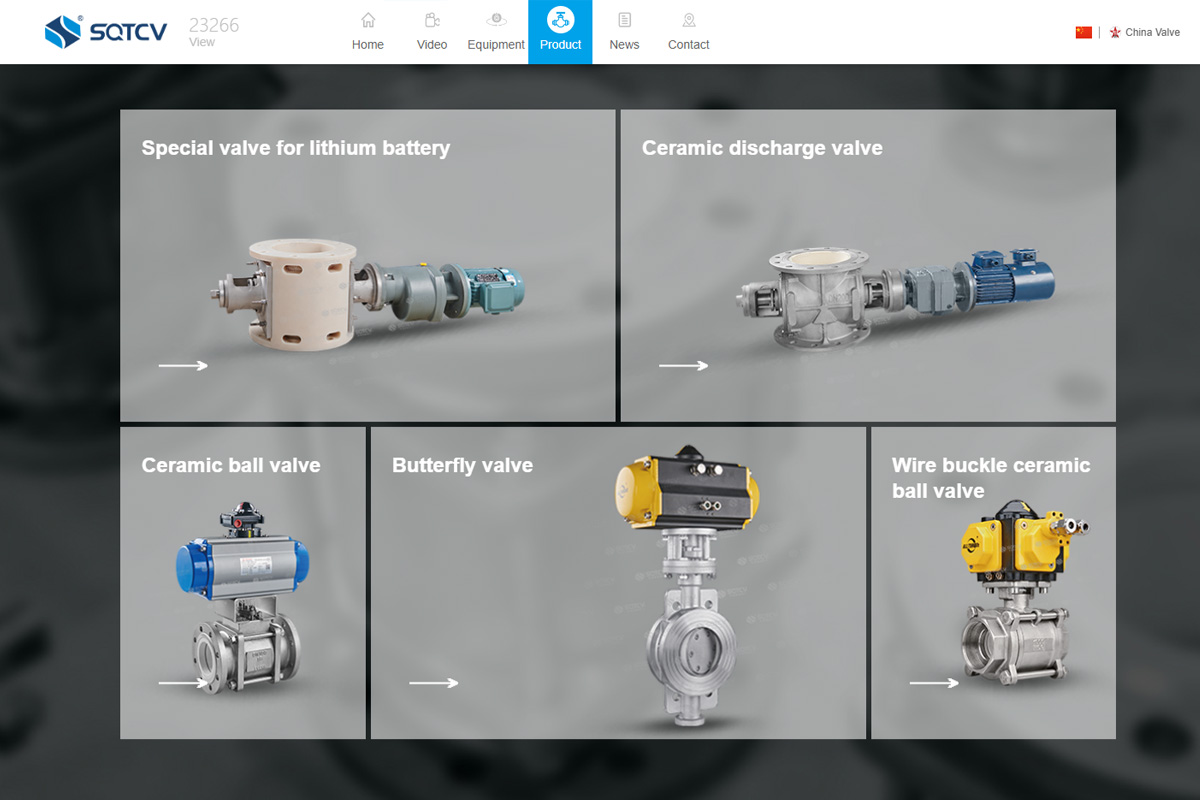Click the News document icon
The height and width of the screenshot is (800, 1200).
click(x=624, y=20)
